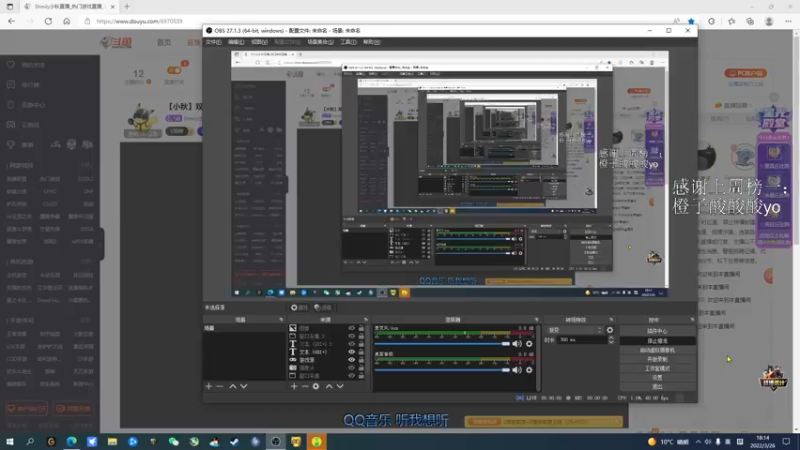Mute the Desktop Audio speaker icon

point(517,370)
